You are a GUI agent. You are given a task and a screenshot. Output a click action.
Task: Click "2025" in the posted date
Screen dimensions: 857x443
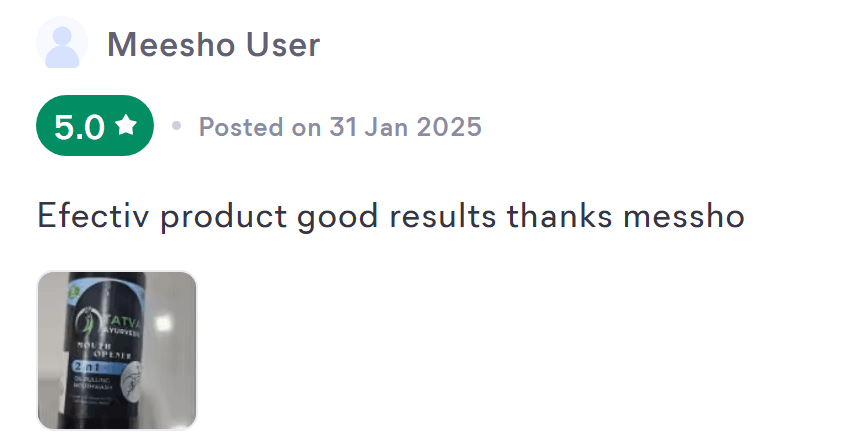(x=449, y=127)
